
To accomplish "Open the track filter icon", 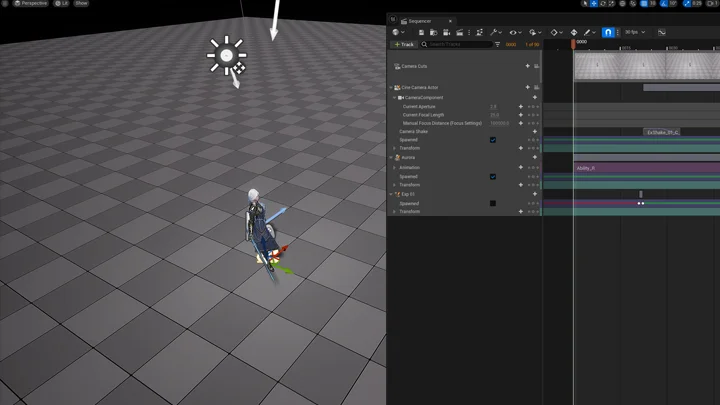I will (497, 45).
